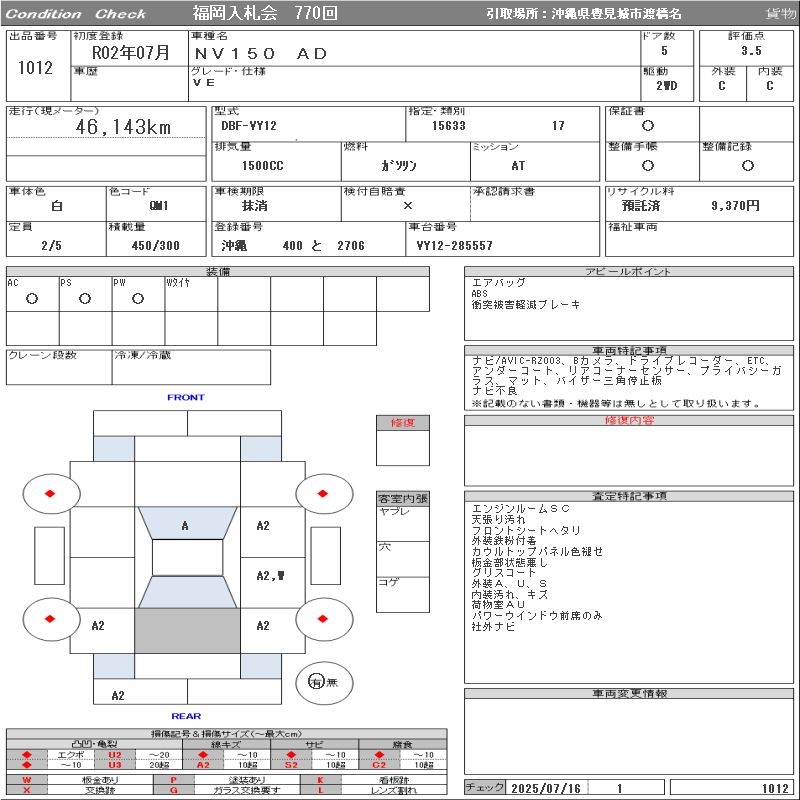Click the circle mark under AC
Screen dimensions: 800x800
pos(32,298)
